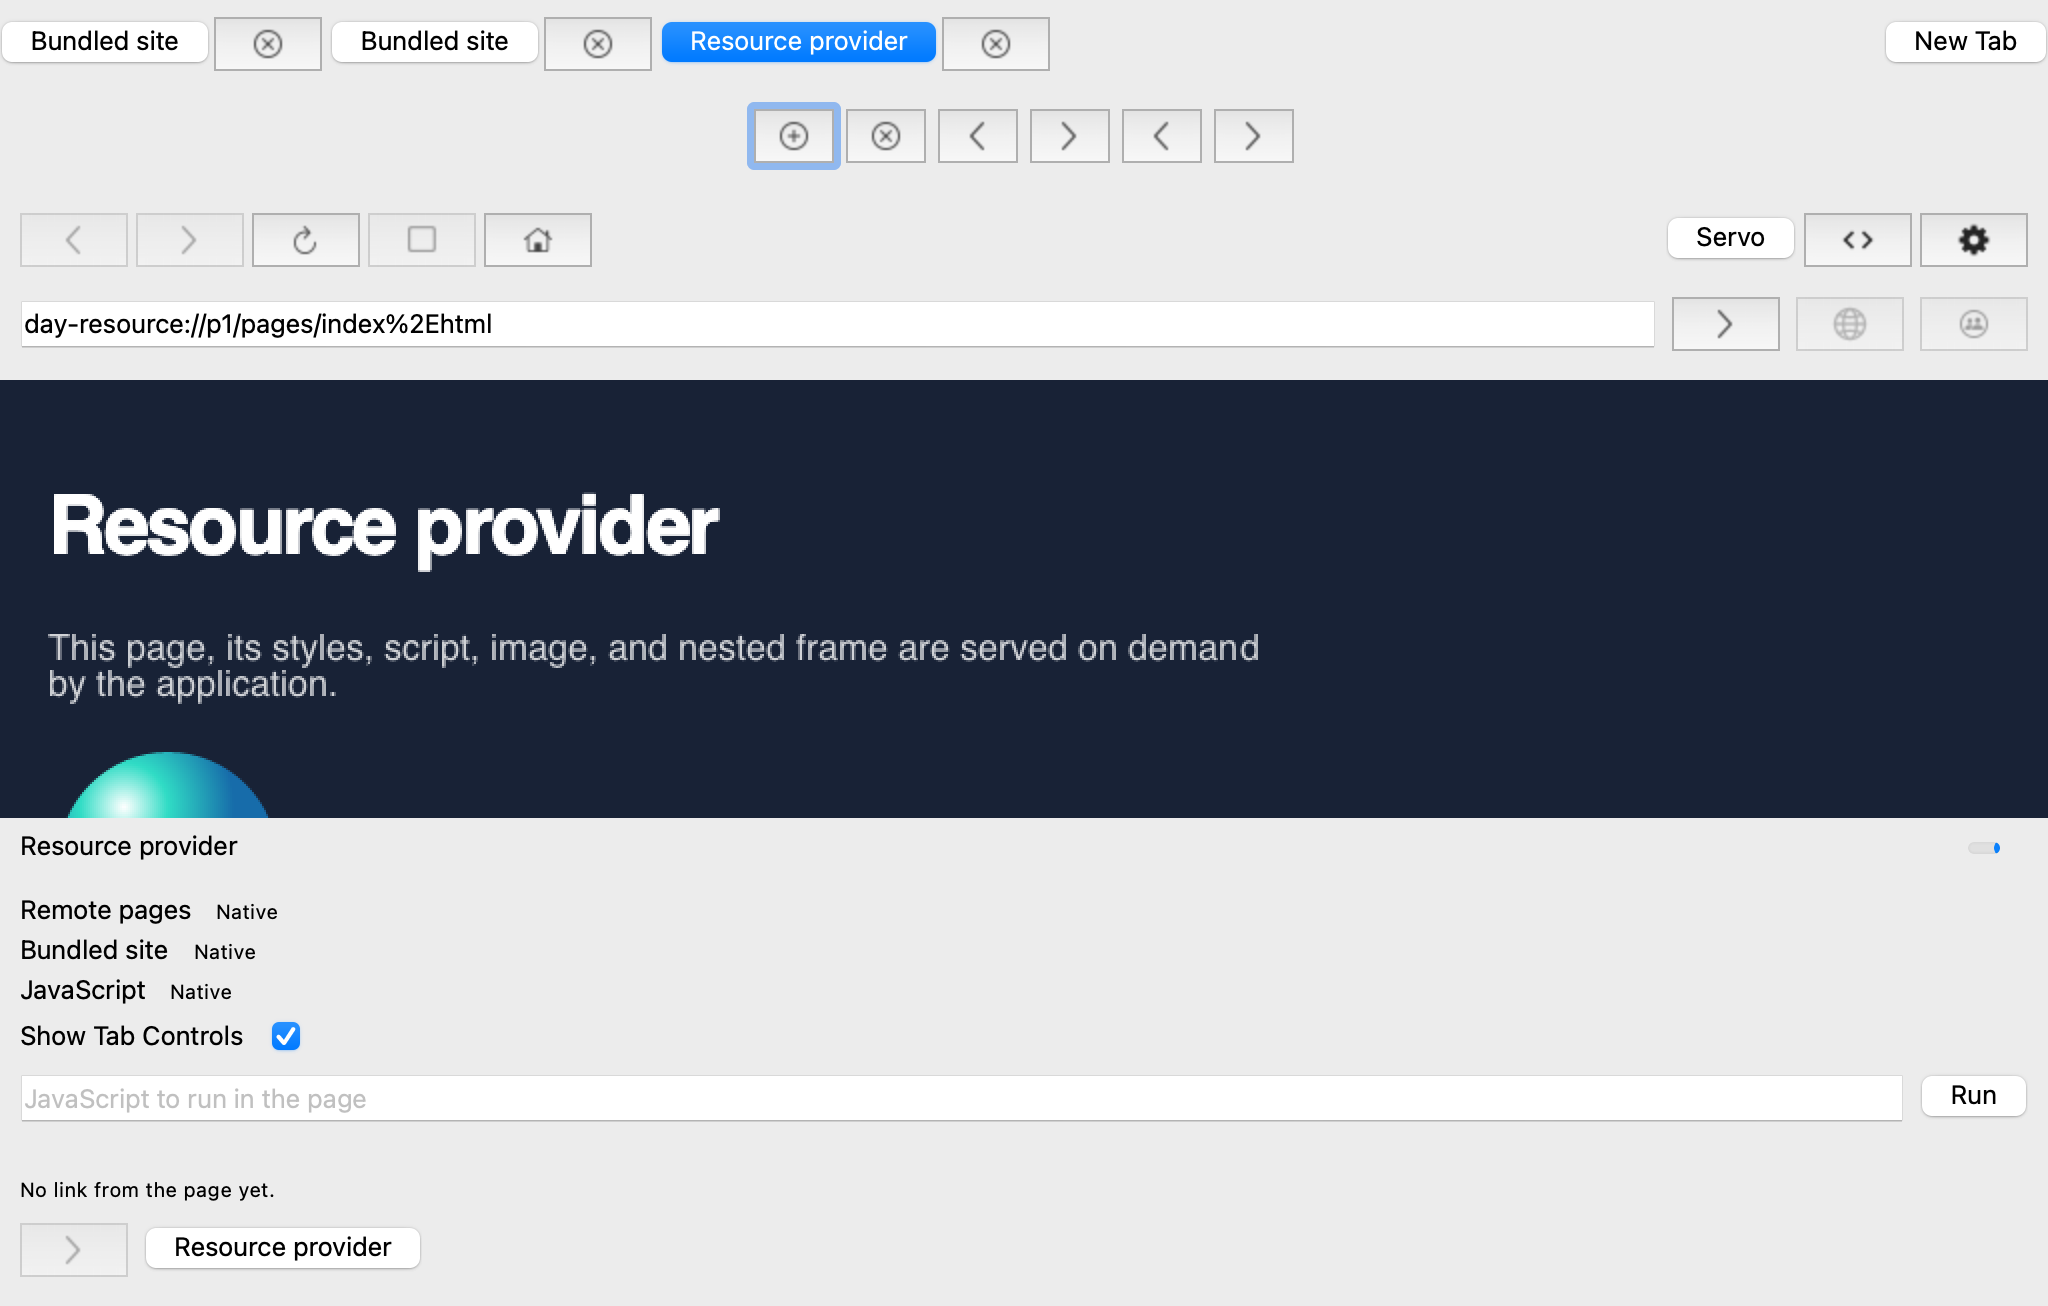
Task: Click the 'JavaScript to run in the page' field
Action: 962,1099
